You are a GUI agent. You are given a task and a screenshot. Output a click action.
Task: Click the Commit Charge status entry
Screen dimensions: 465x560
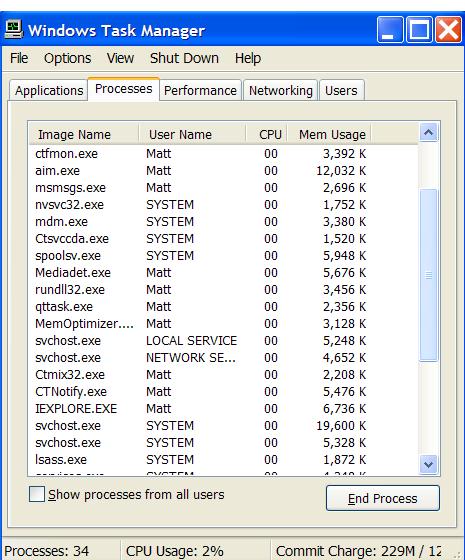click(x=359, y=551)
